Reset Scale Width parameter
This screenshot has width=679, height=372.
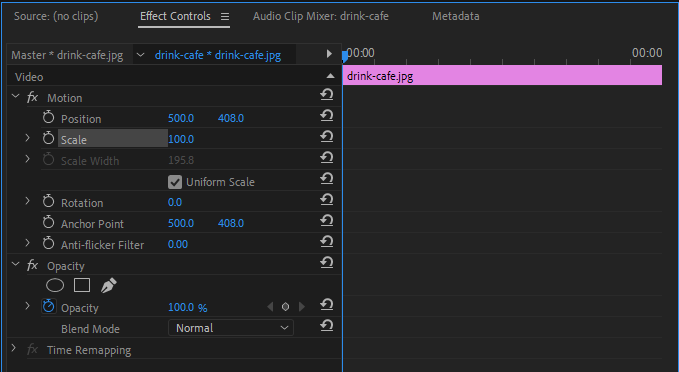coord(327,157)
